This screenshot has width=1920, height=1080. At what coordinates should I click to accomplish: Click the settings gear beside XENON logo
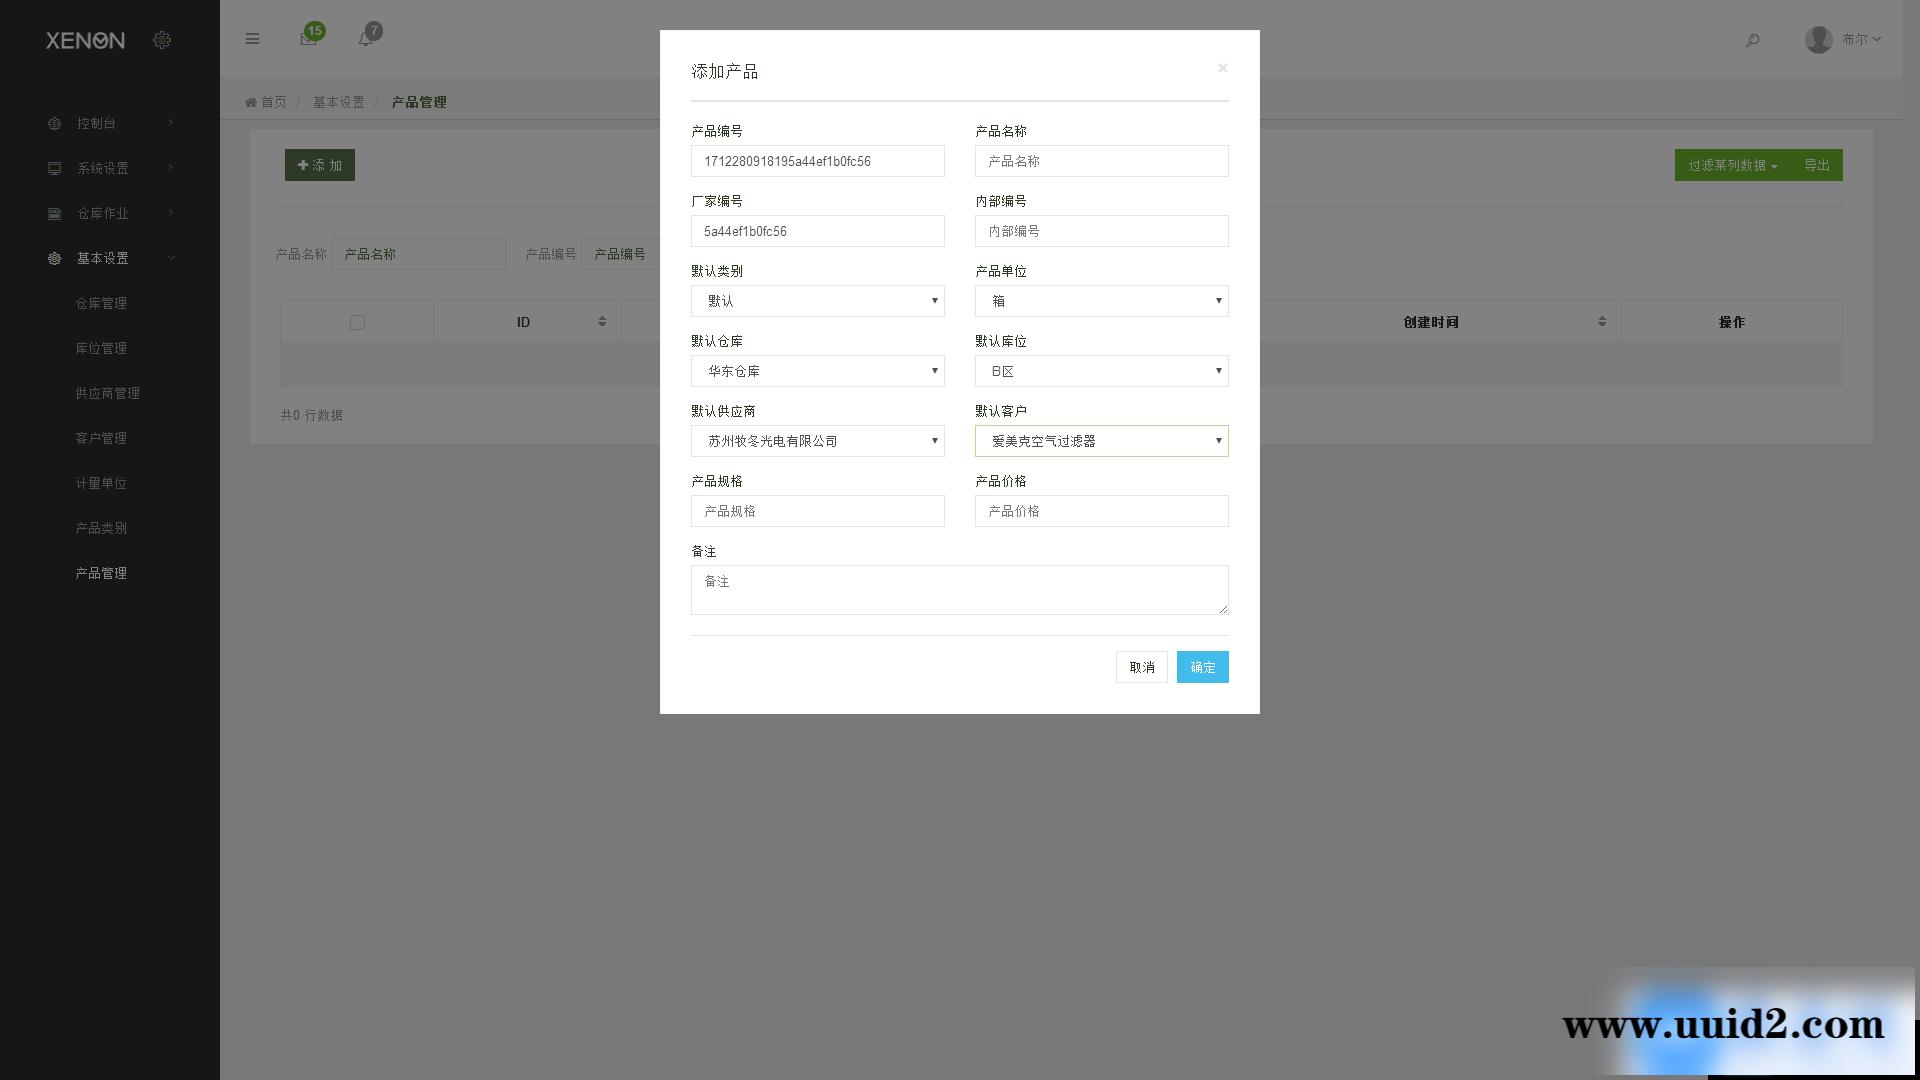pyautogui.click(x=162, y=40)
